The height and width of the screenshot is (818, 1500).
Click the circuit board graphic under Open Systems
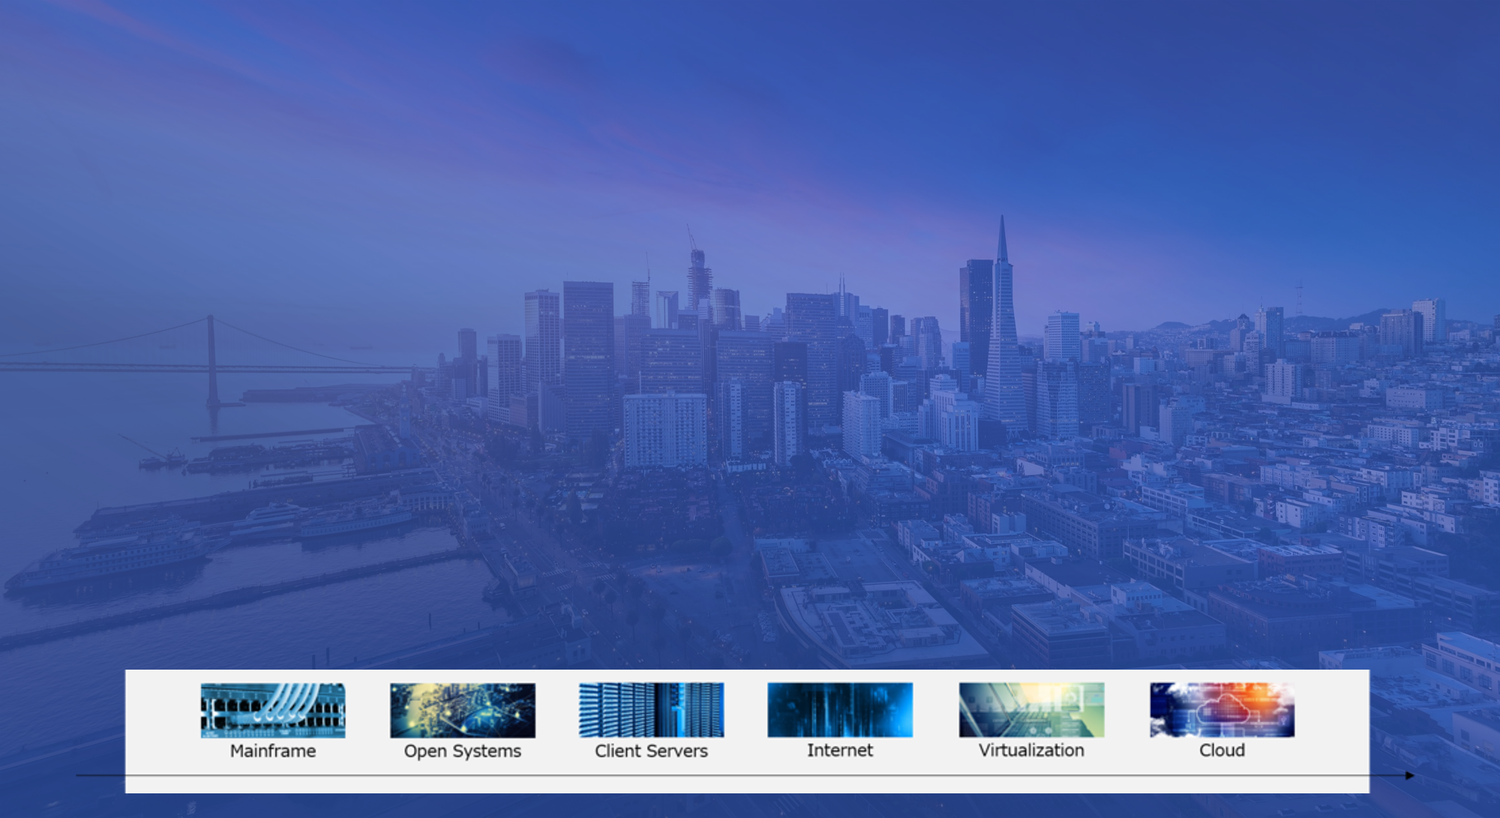[462, 709]
